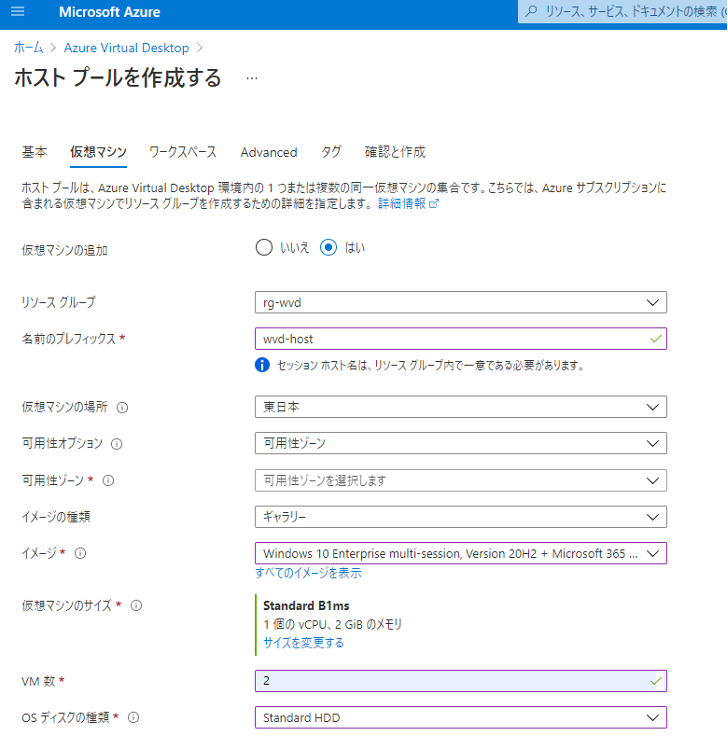728x736 pixels.
Task: Open the 可用性ゾーンを選択します dropdown
Action: pyautogui.click(x=460, y=480)
